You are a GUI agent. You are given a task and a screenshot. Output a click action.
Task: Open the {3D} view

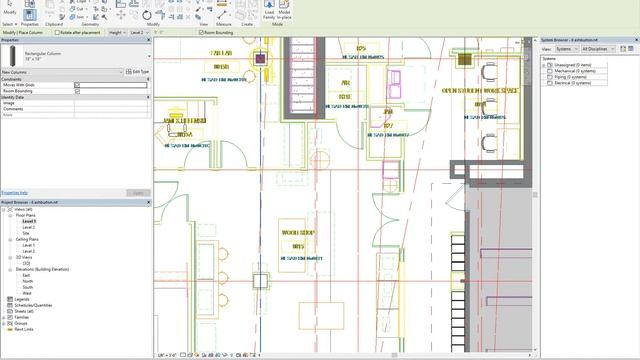click(27, 263)
